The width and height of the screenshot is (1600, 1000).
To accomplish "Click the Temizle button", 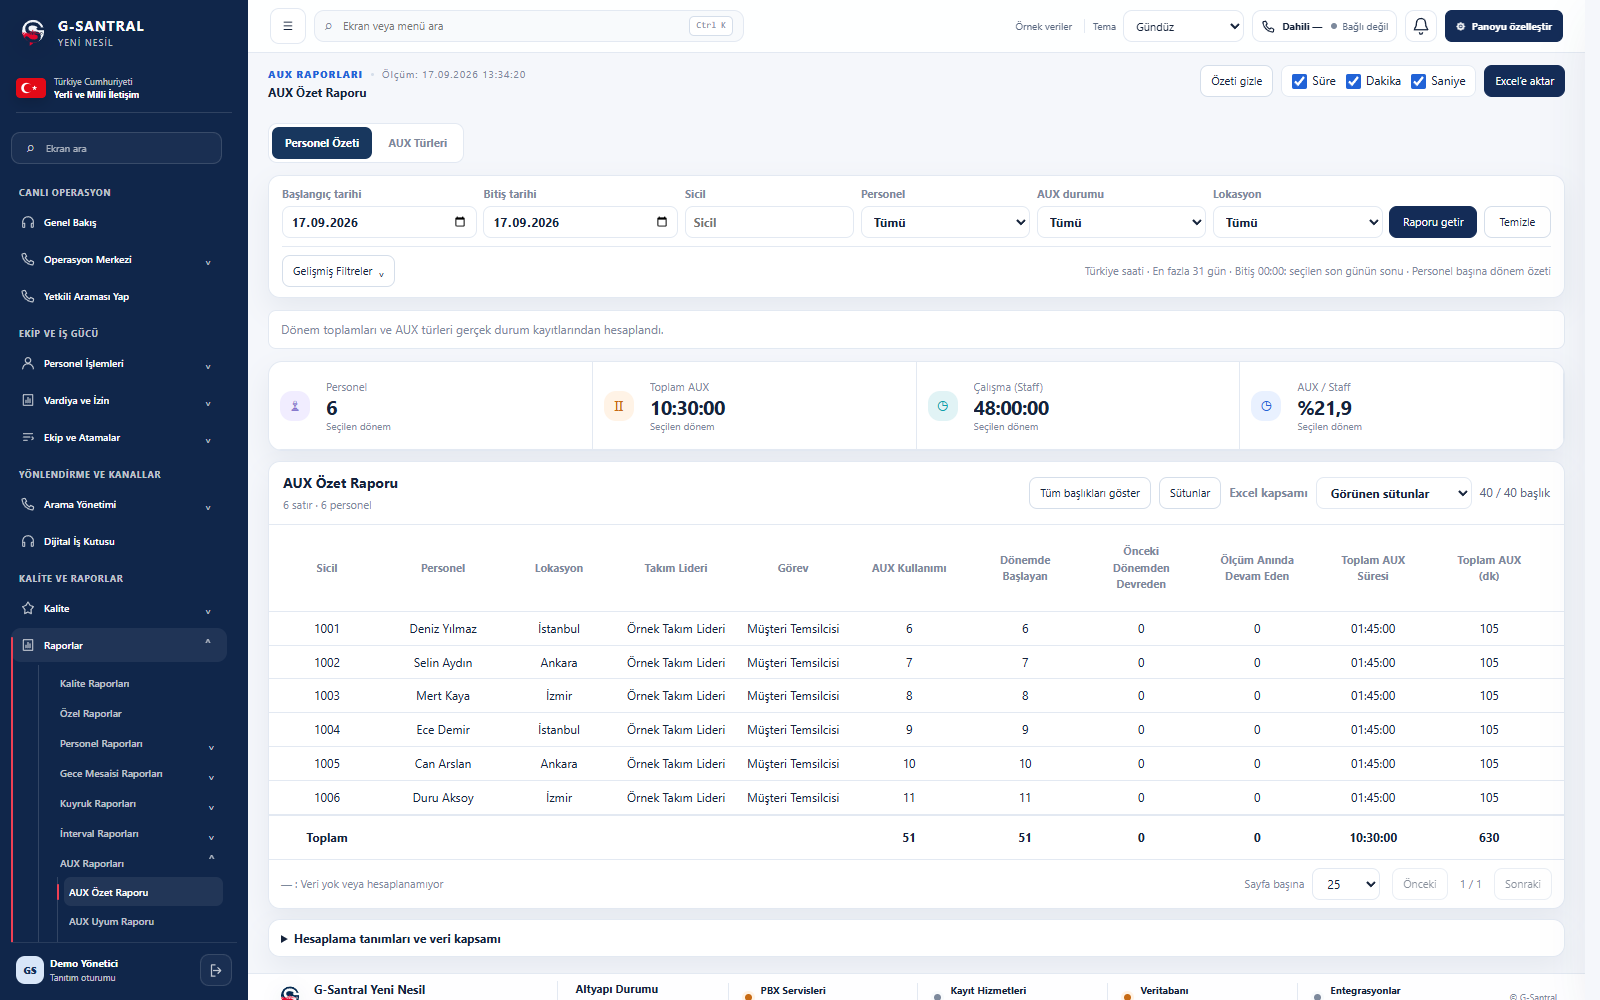I will (1517, 222).
